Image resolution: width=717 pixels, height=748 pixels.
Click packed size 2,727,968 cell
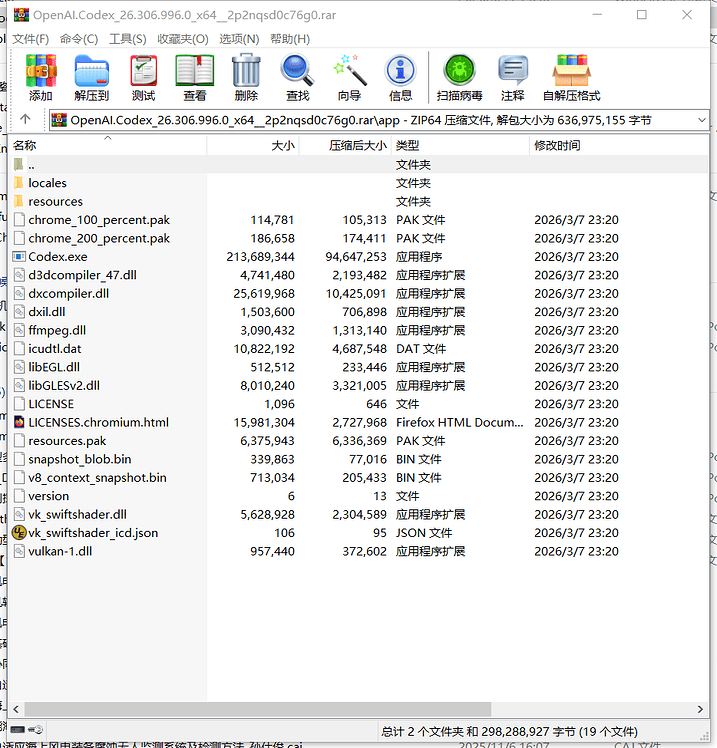[359, 422]
